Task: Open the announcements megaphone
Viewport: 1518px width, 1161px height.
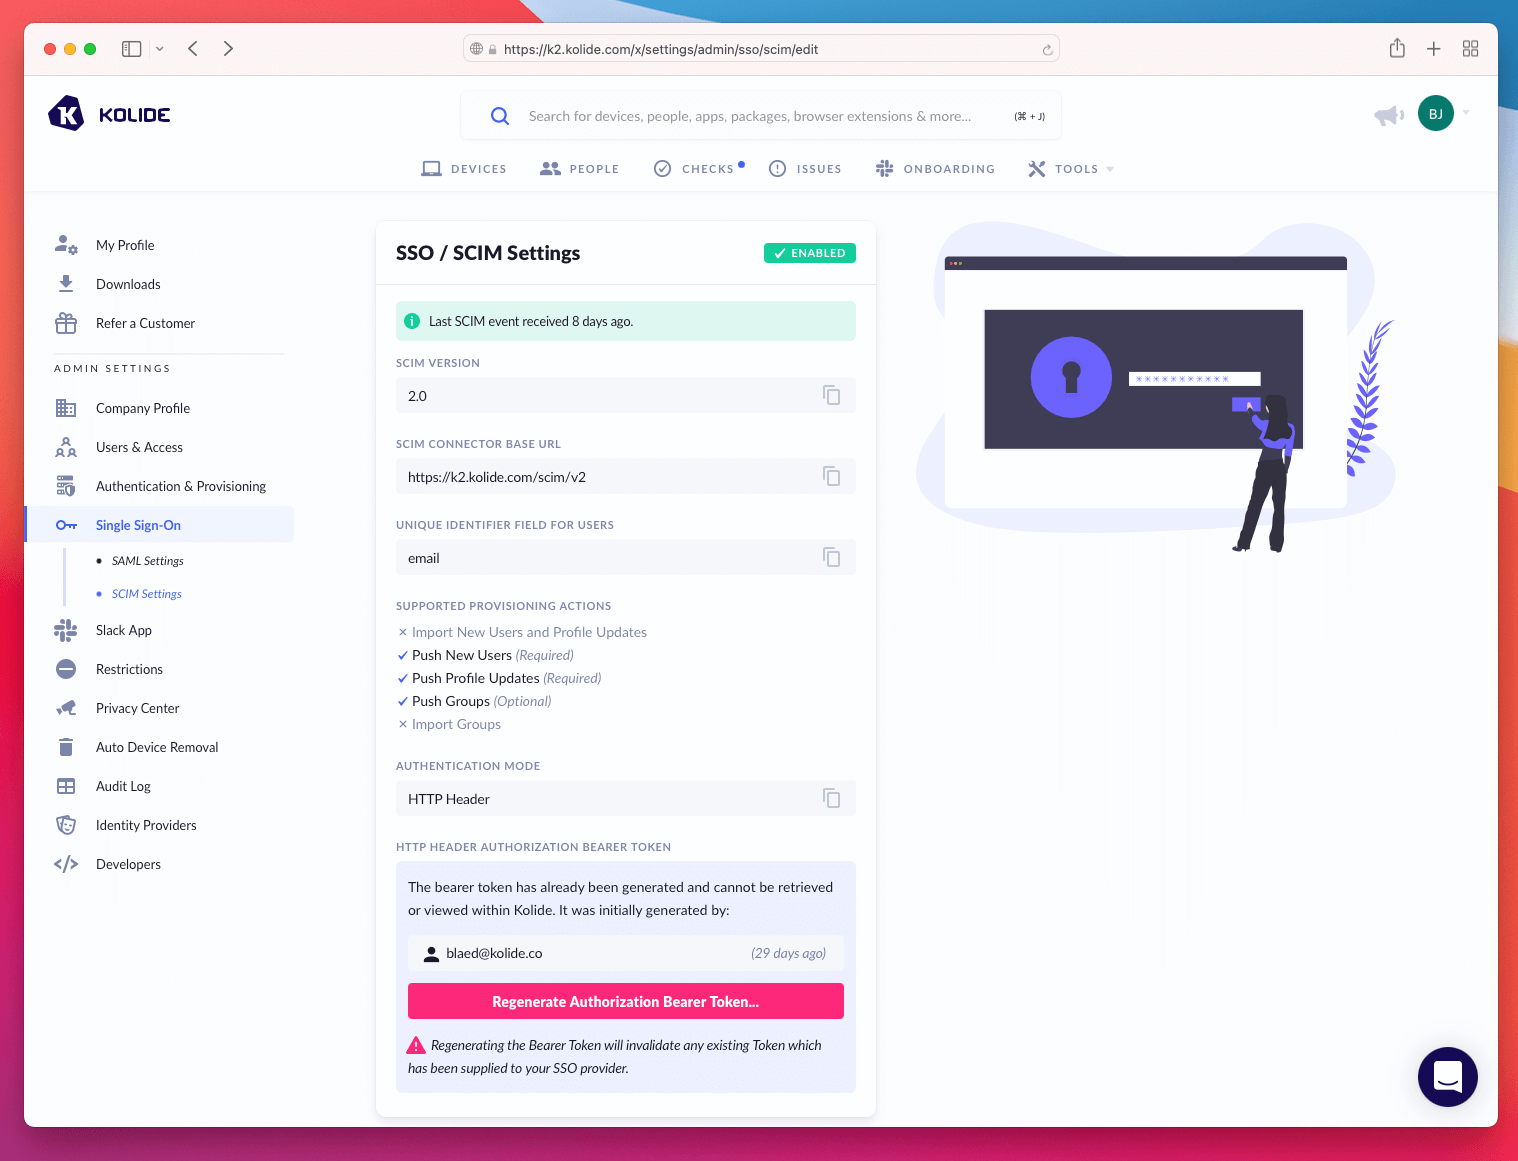Action: click(x=1389, y=114)
